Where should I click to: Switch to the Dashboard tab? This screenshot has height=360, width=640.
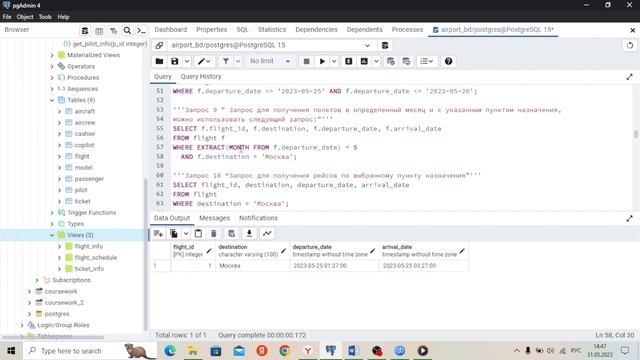(x=171, y=29)
